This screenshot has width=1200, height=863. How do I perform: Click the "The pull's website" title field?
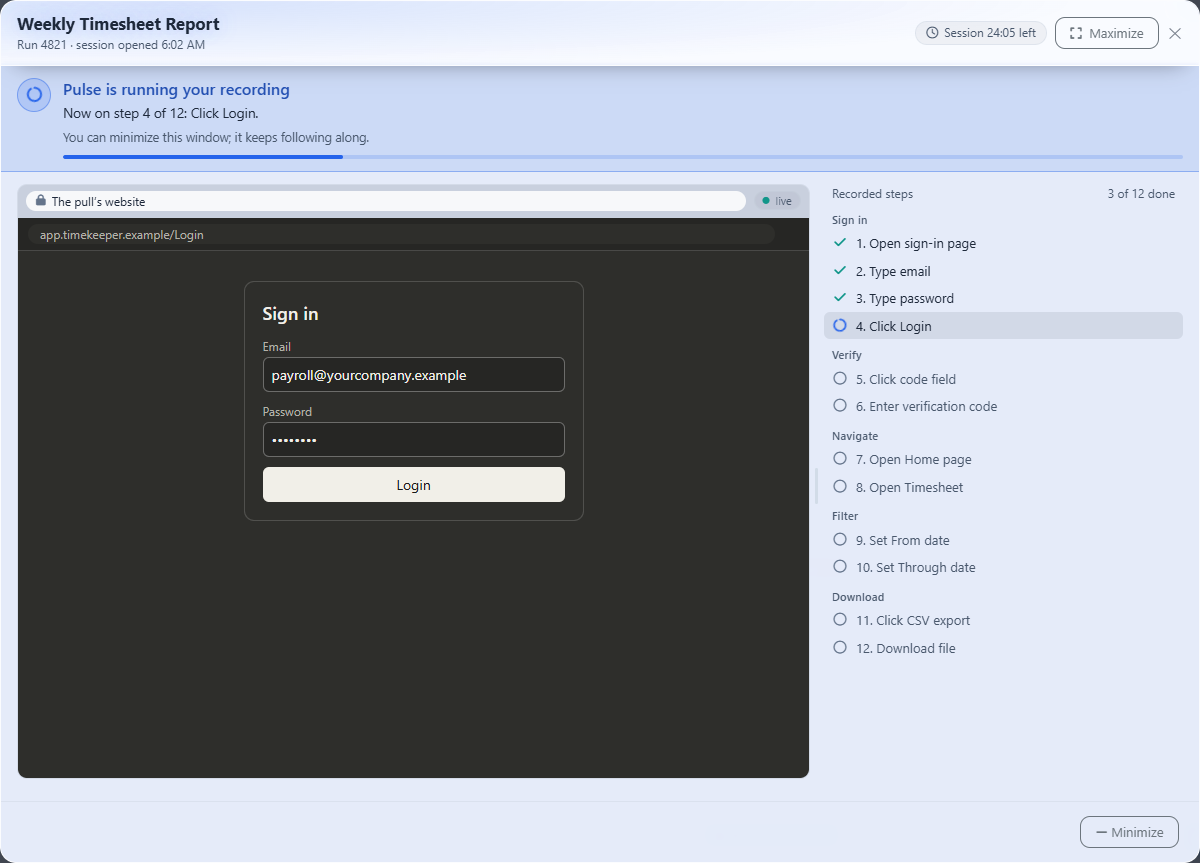[x=386, y=201]
